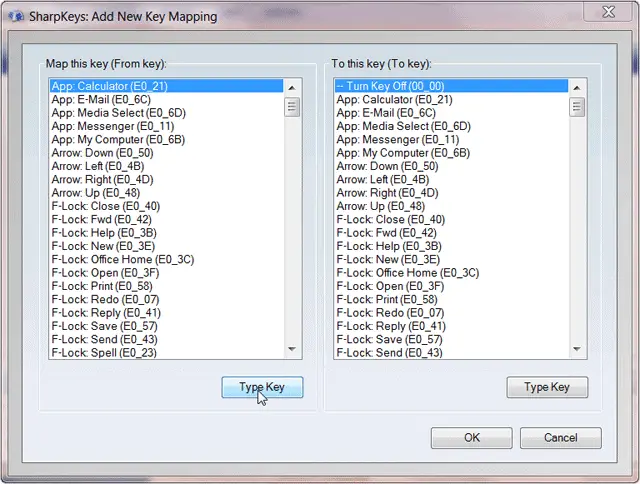Select F-Lock: Print (E0_58) in To key list

pyautogui.click(x=451, y=300)
